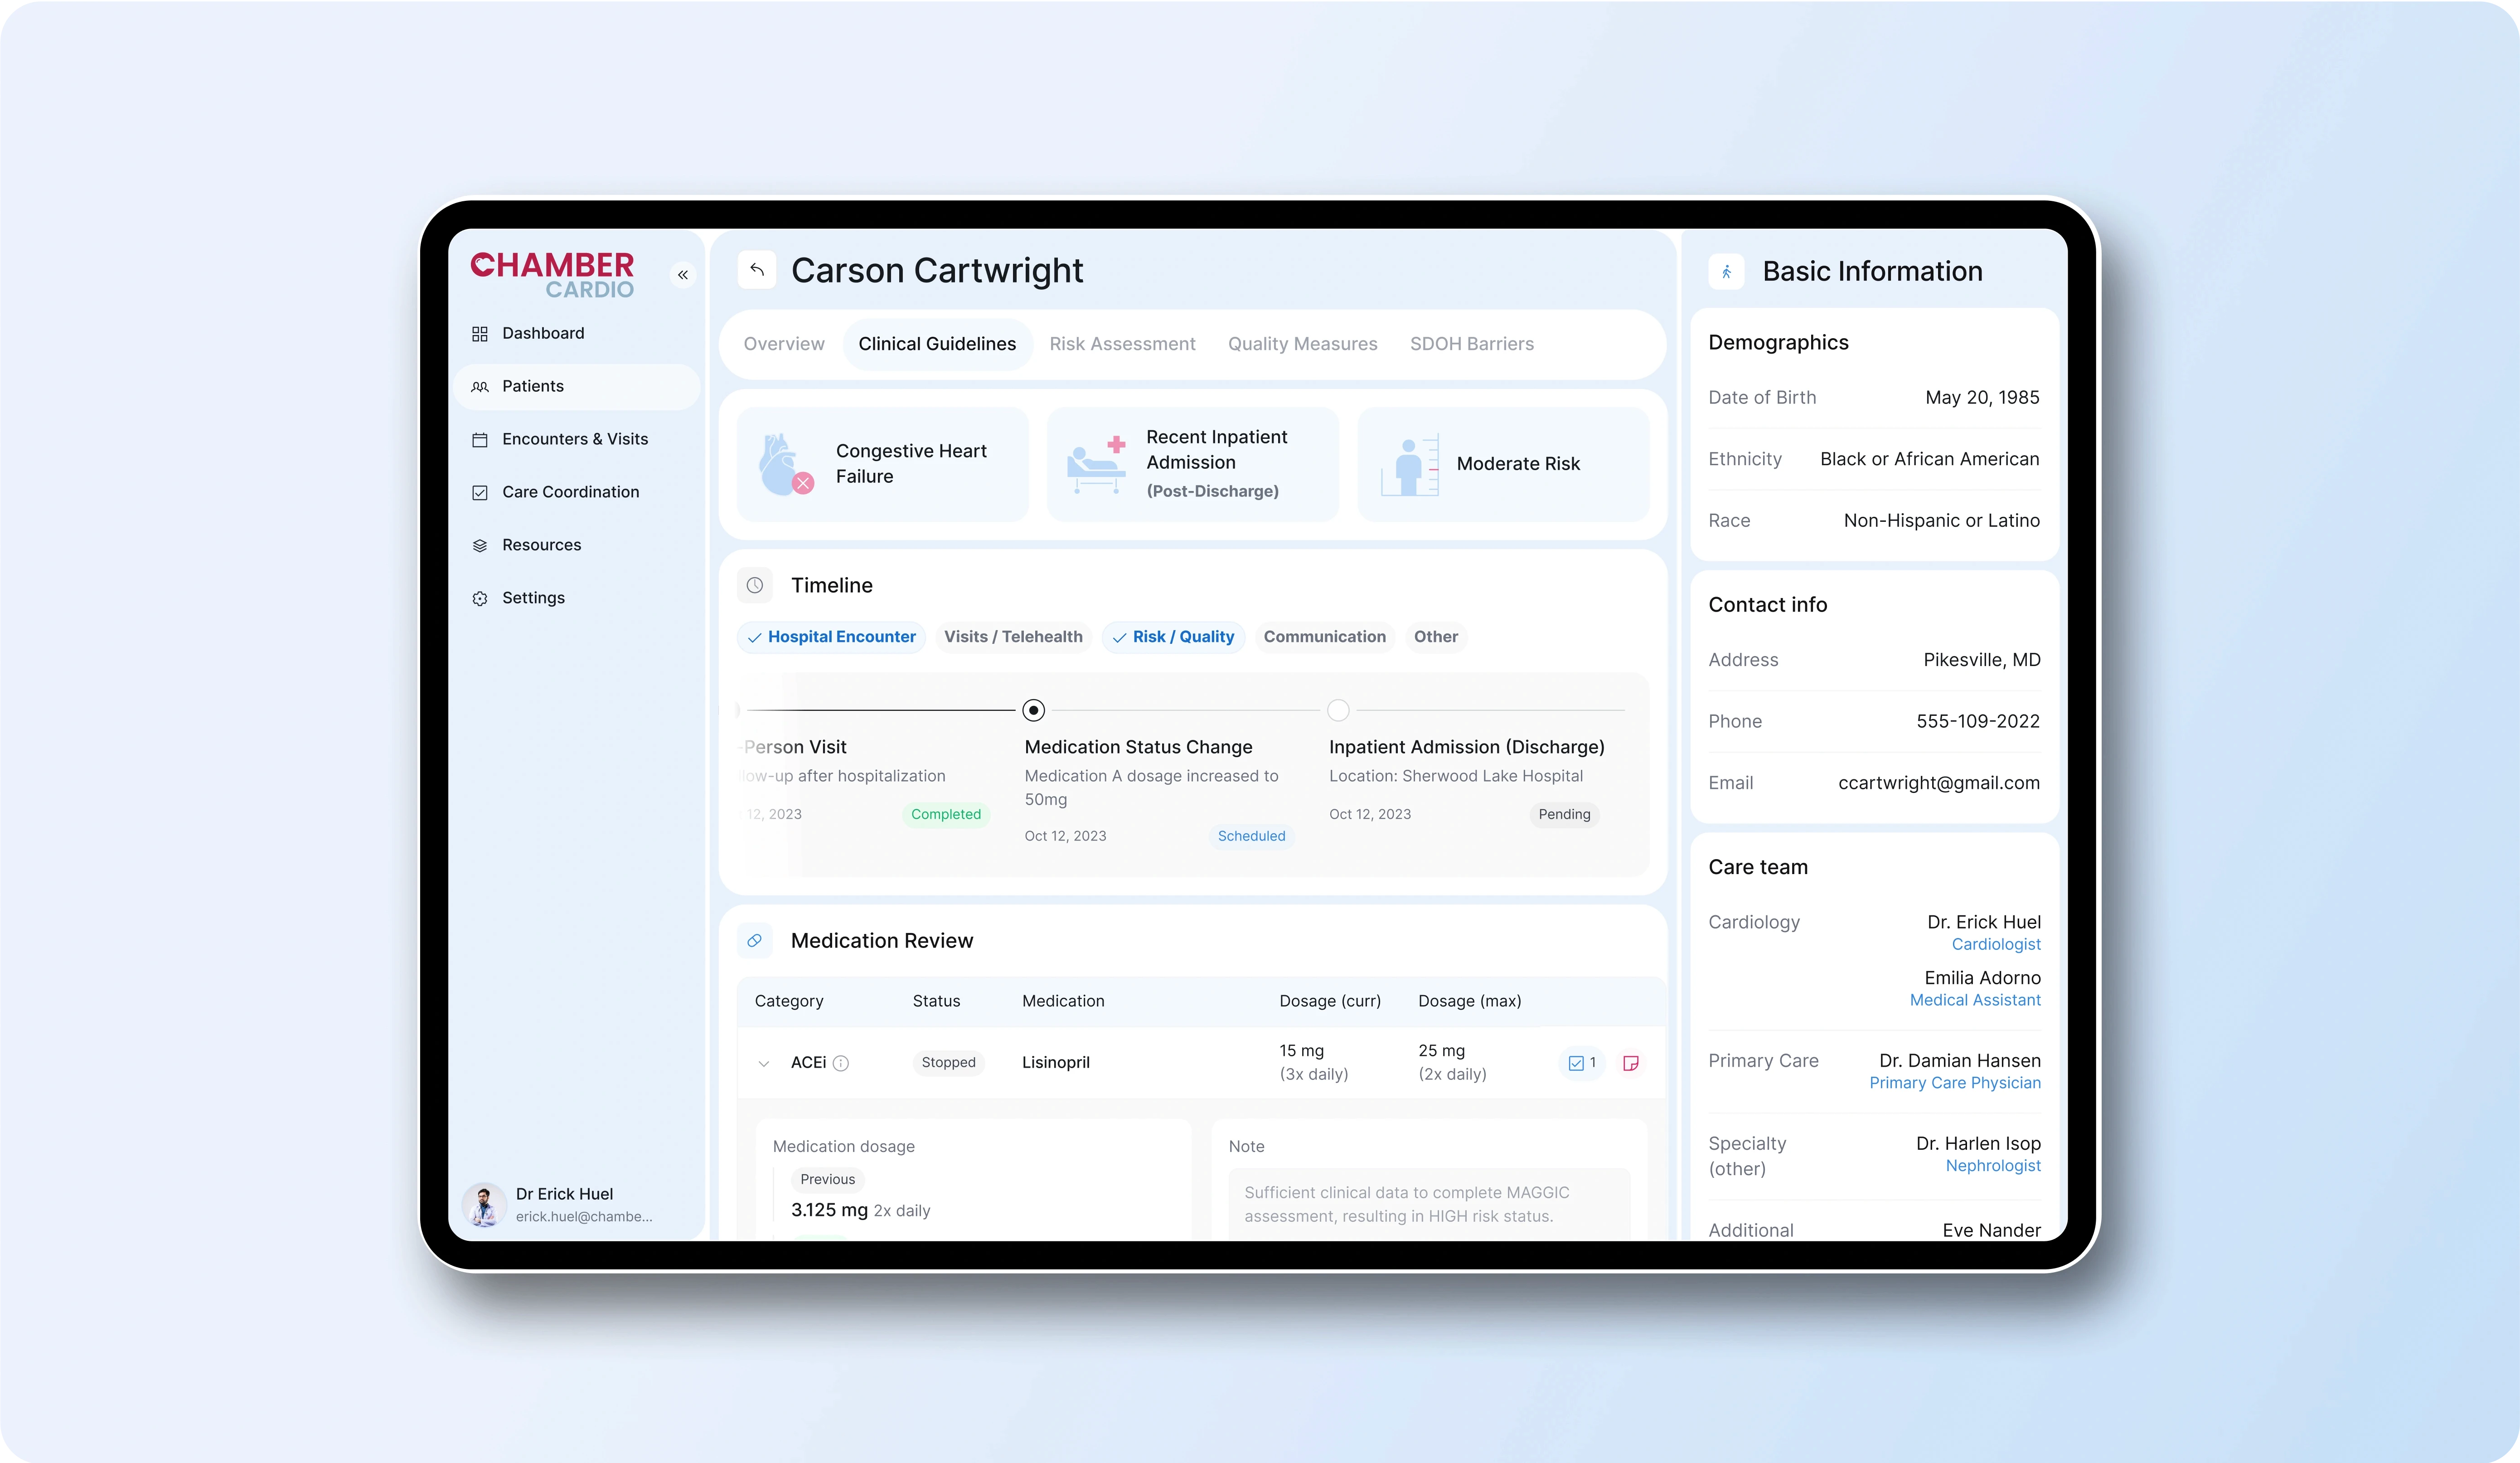Viewport: 2520px width, 1463px height.
Task: Select Patients in the sidebar
Action: (533, 386)
